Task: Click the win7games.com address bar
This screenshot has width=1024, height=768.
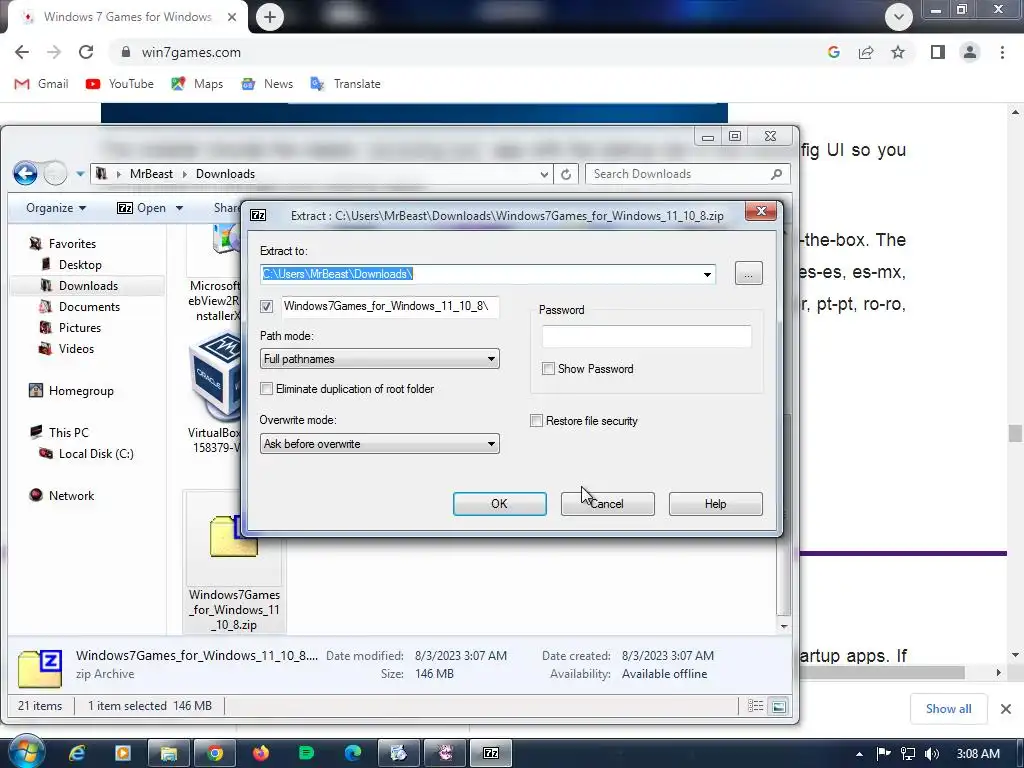Action: (191, 52)
